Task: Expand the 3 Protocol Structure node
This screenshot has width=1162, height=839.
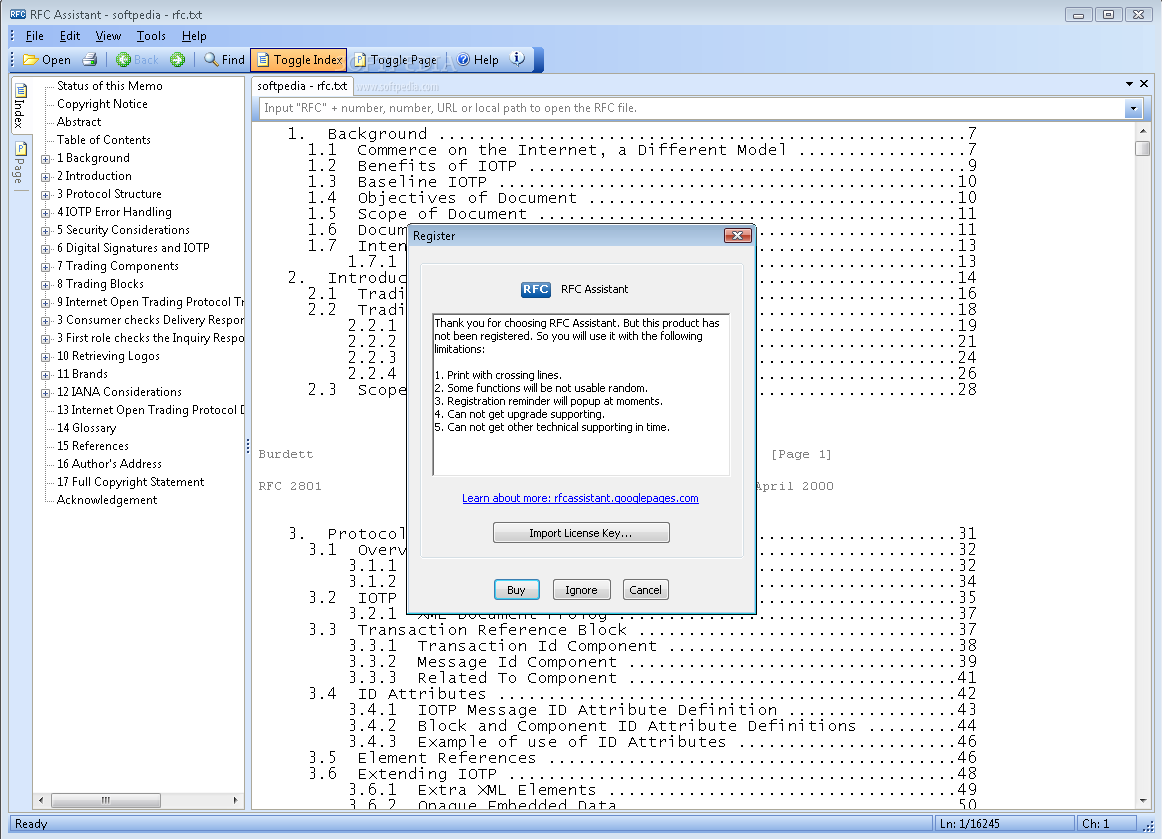Action: point(46,194)
